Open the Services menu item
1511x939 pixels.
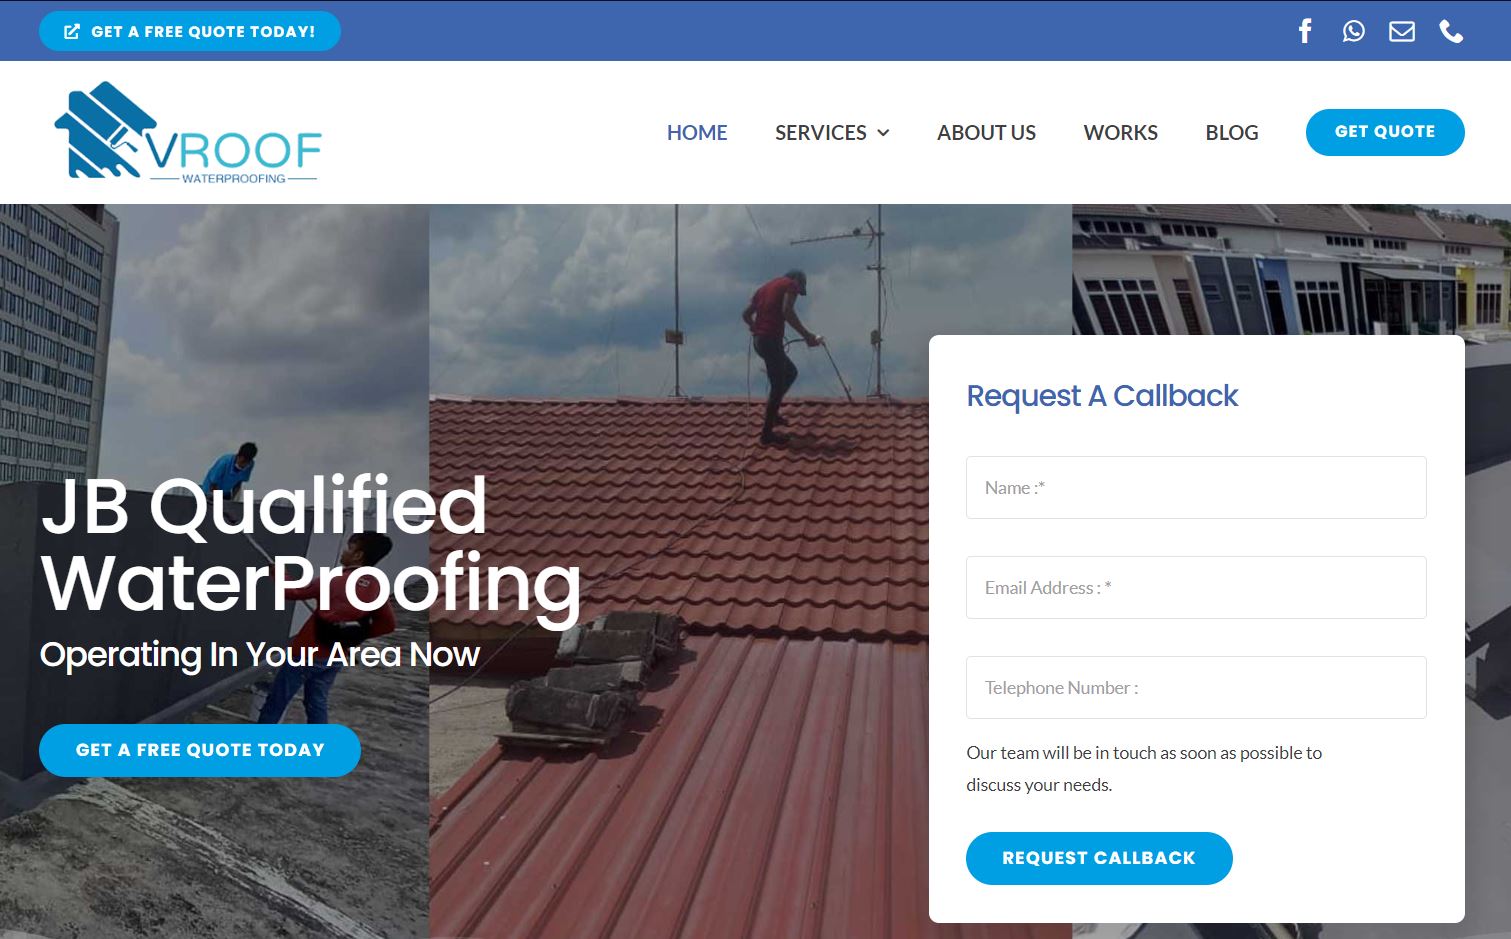pos(821,133)
